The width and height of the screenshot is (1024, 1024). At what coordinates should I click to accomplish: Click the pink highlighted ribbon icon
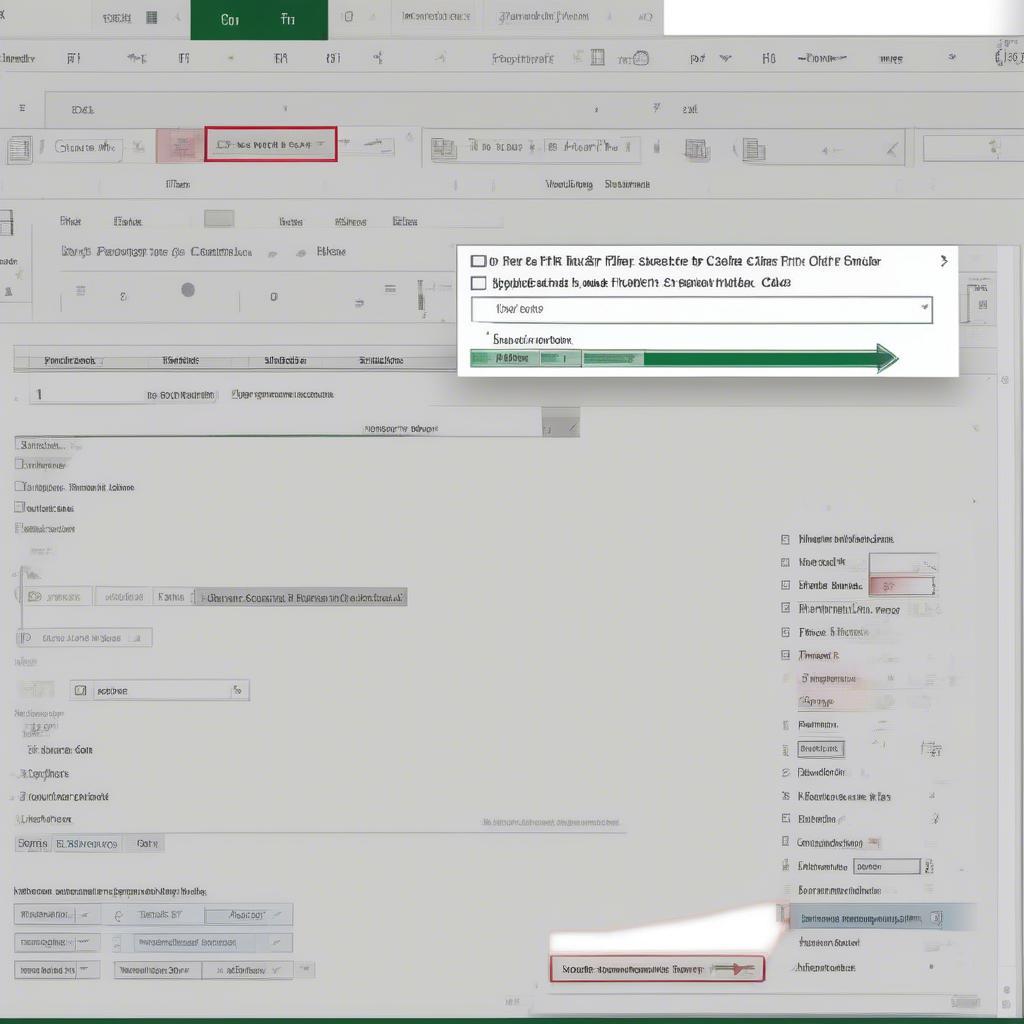[x=180, y=145]
